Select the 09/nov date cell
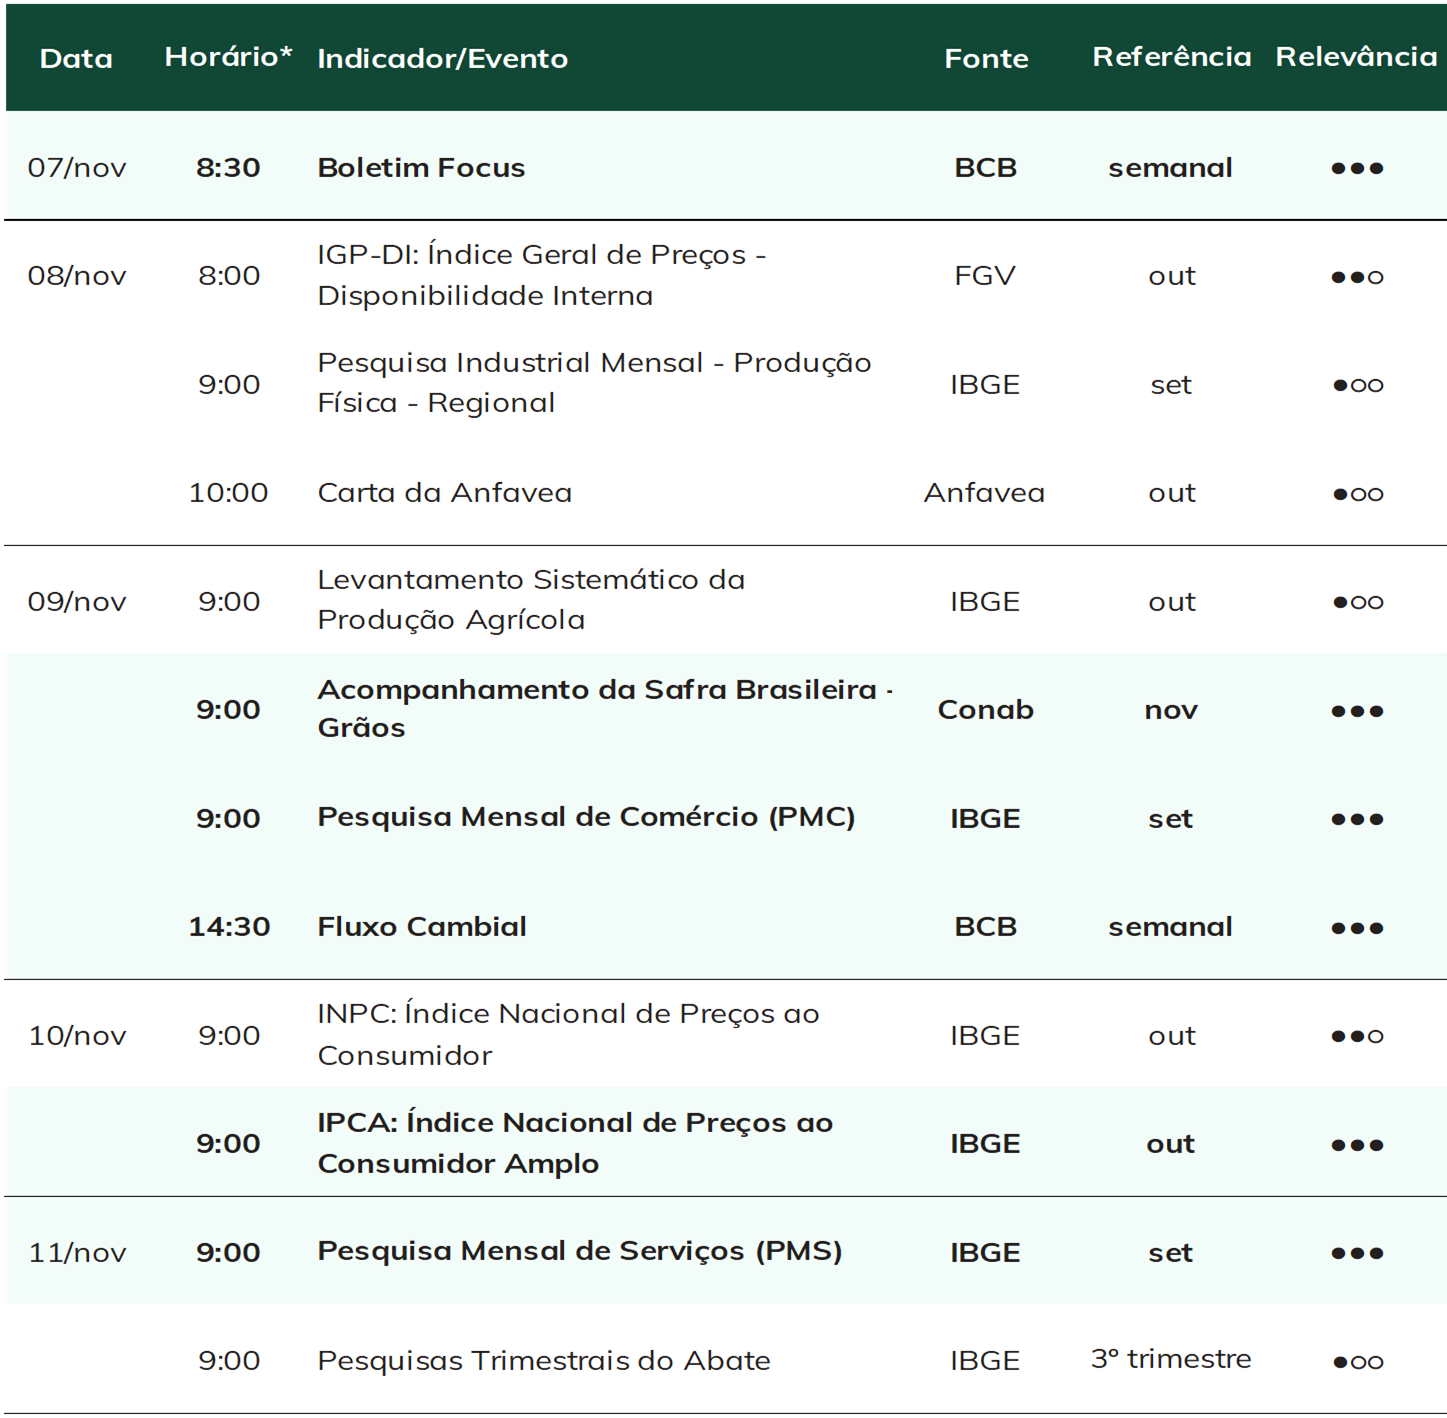 (77, 601)
